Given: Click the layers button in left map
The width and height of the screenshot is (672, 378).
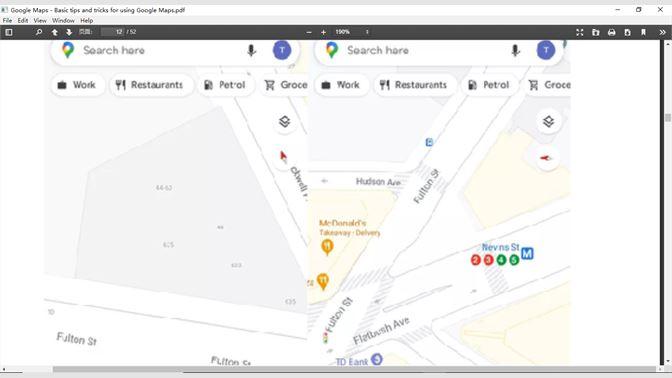Looking at the screenshot, I should click(285, 122).
